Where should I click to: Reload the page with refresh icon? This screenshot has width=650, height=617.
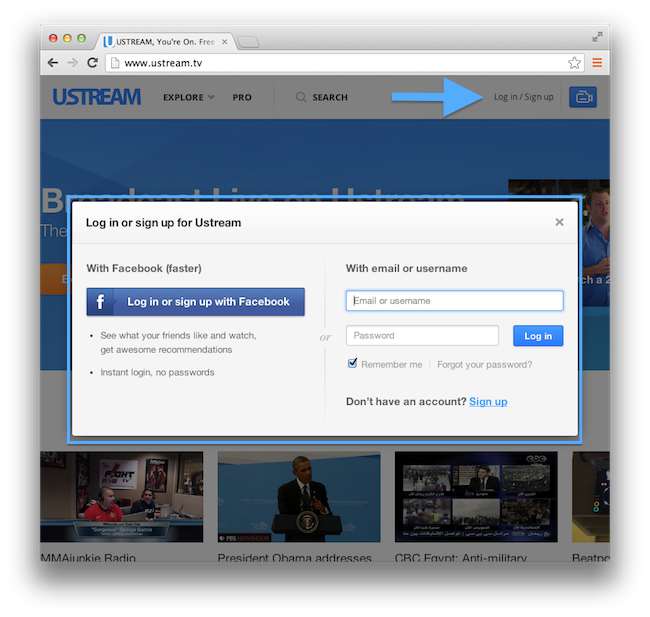(x=92, y=63)
